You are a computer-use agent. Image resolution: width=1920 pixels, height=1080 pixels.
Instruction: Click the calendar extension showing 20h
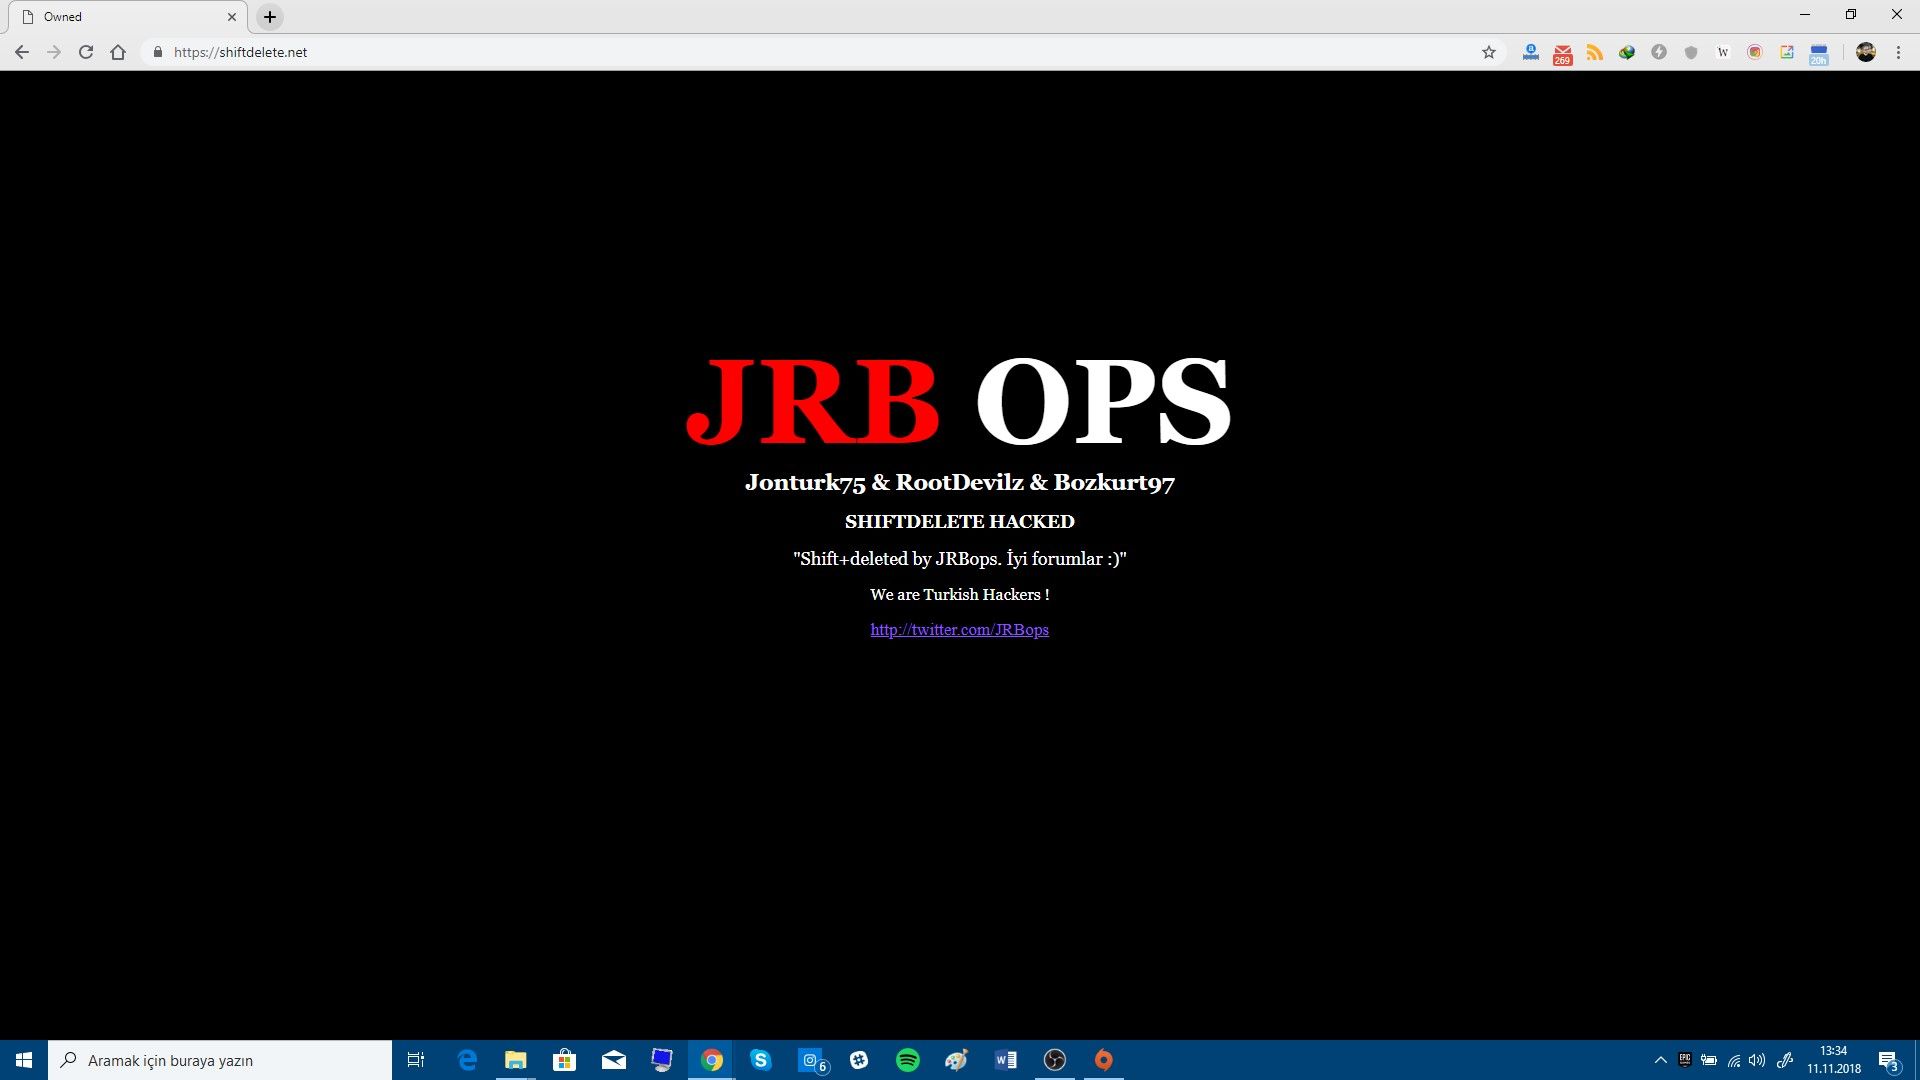click(1818, 53)
